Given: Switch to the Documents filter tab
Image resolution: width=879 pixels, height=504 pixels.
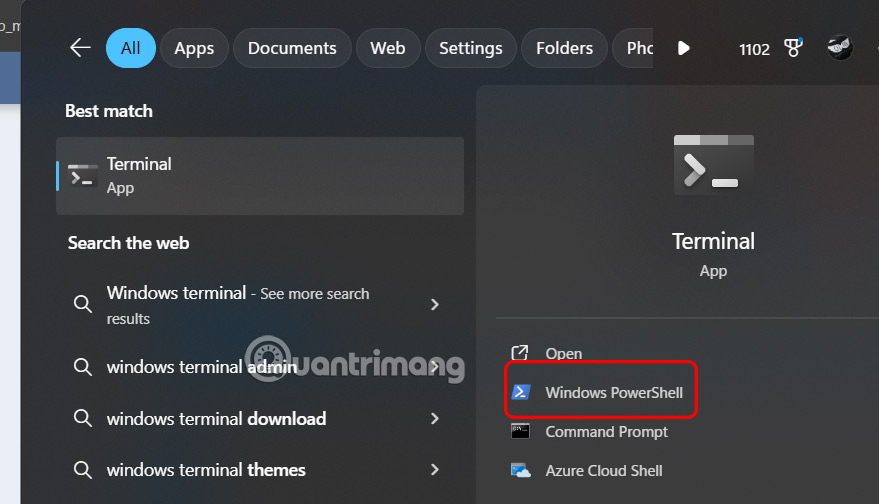Looking at the screenshot, I should [x=292, y=48].
